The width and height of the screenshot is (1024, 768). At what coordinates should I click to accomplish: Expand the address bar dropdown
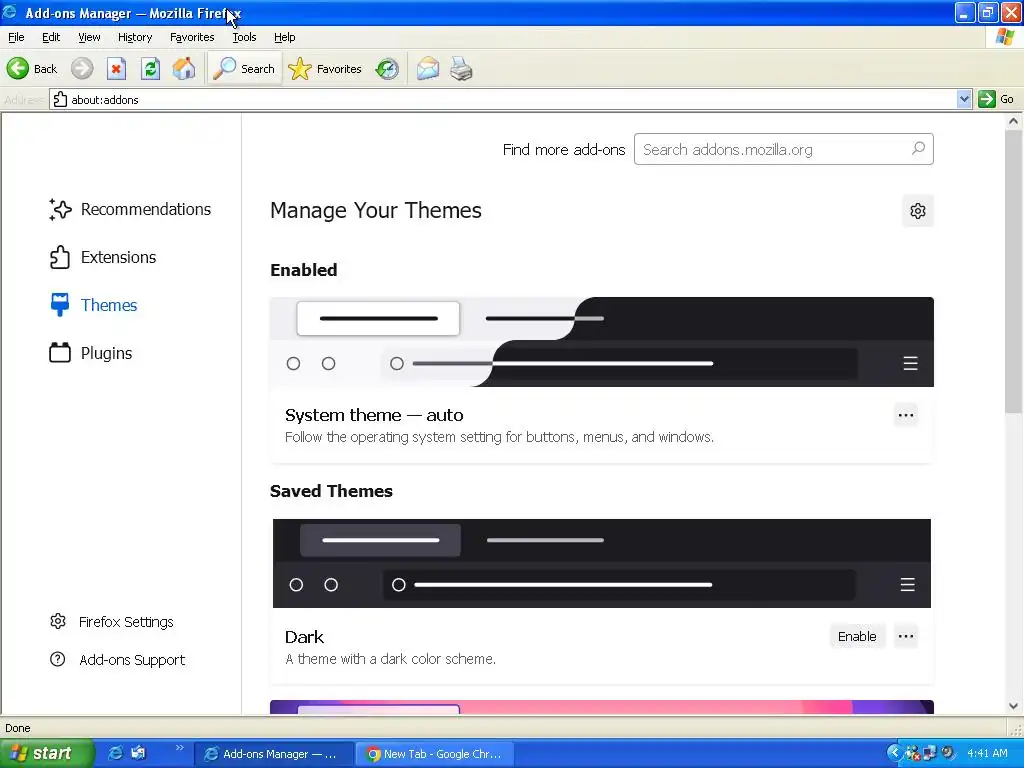point(964,99)
